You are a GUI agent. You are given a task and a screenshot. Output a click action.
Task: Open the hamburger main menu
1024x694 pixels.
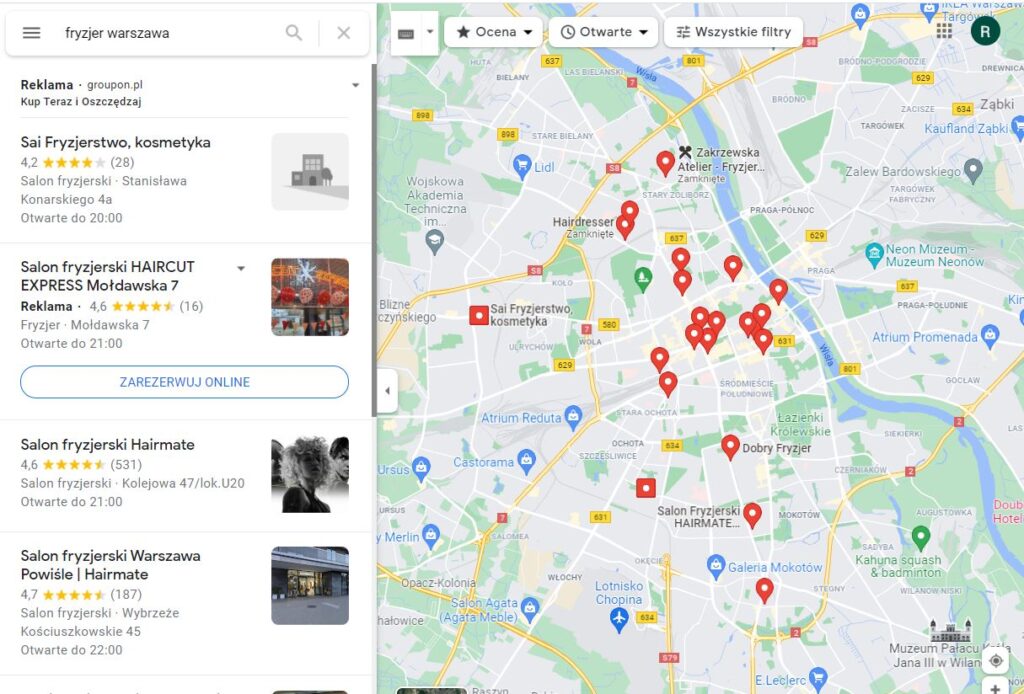click(32, 33)
